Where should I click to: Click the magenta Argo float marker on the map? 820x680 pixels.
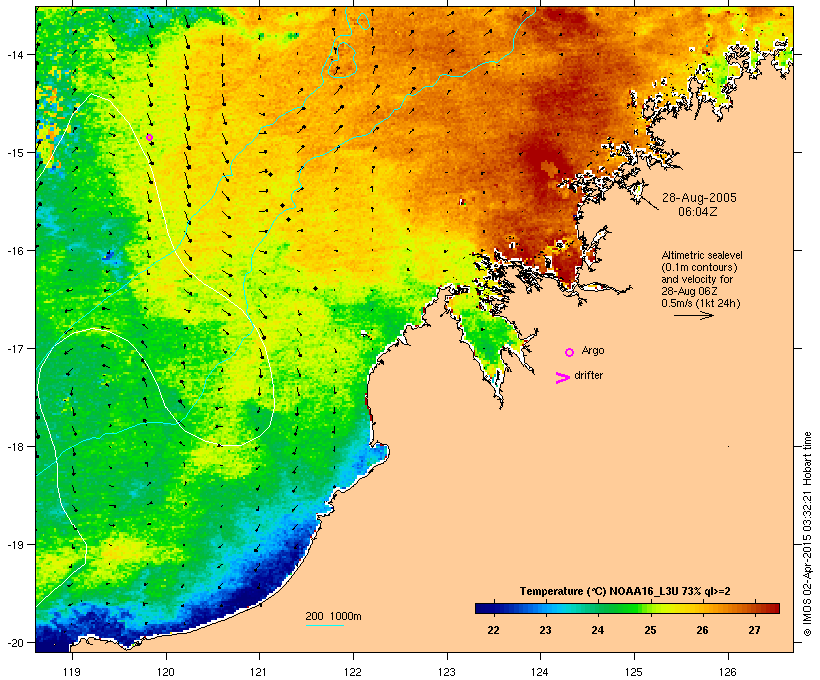[150, 138]
